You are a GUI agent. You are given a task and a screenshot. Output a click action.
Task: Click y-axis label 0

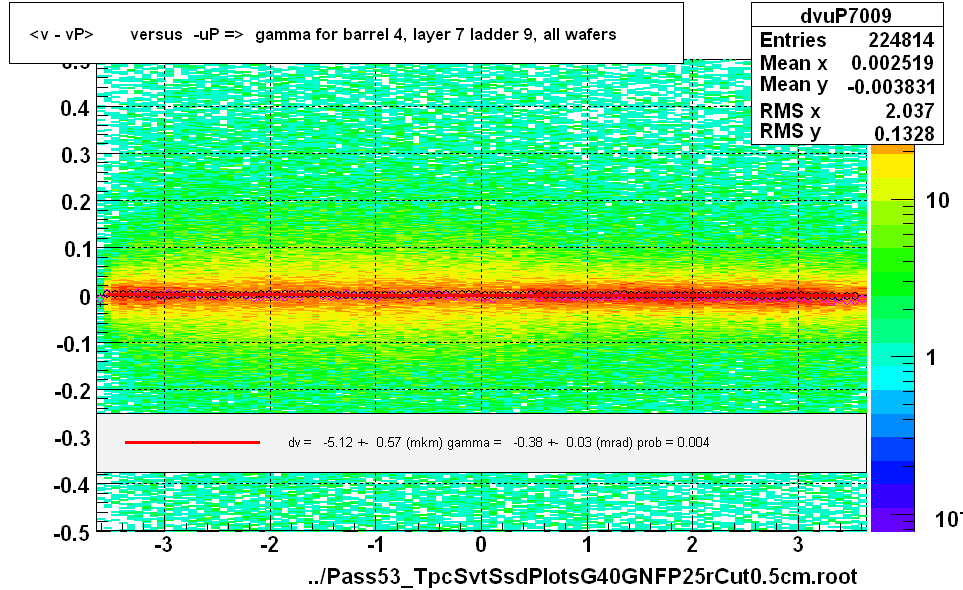coord(85,297)
